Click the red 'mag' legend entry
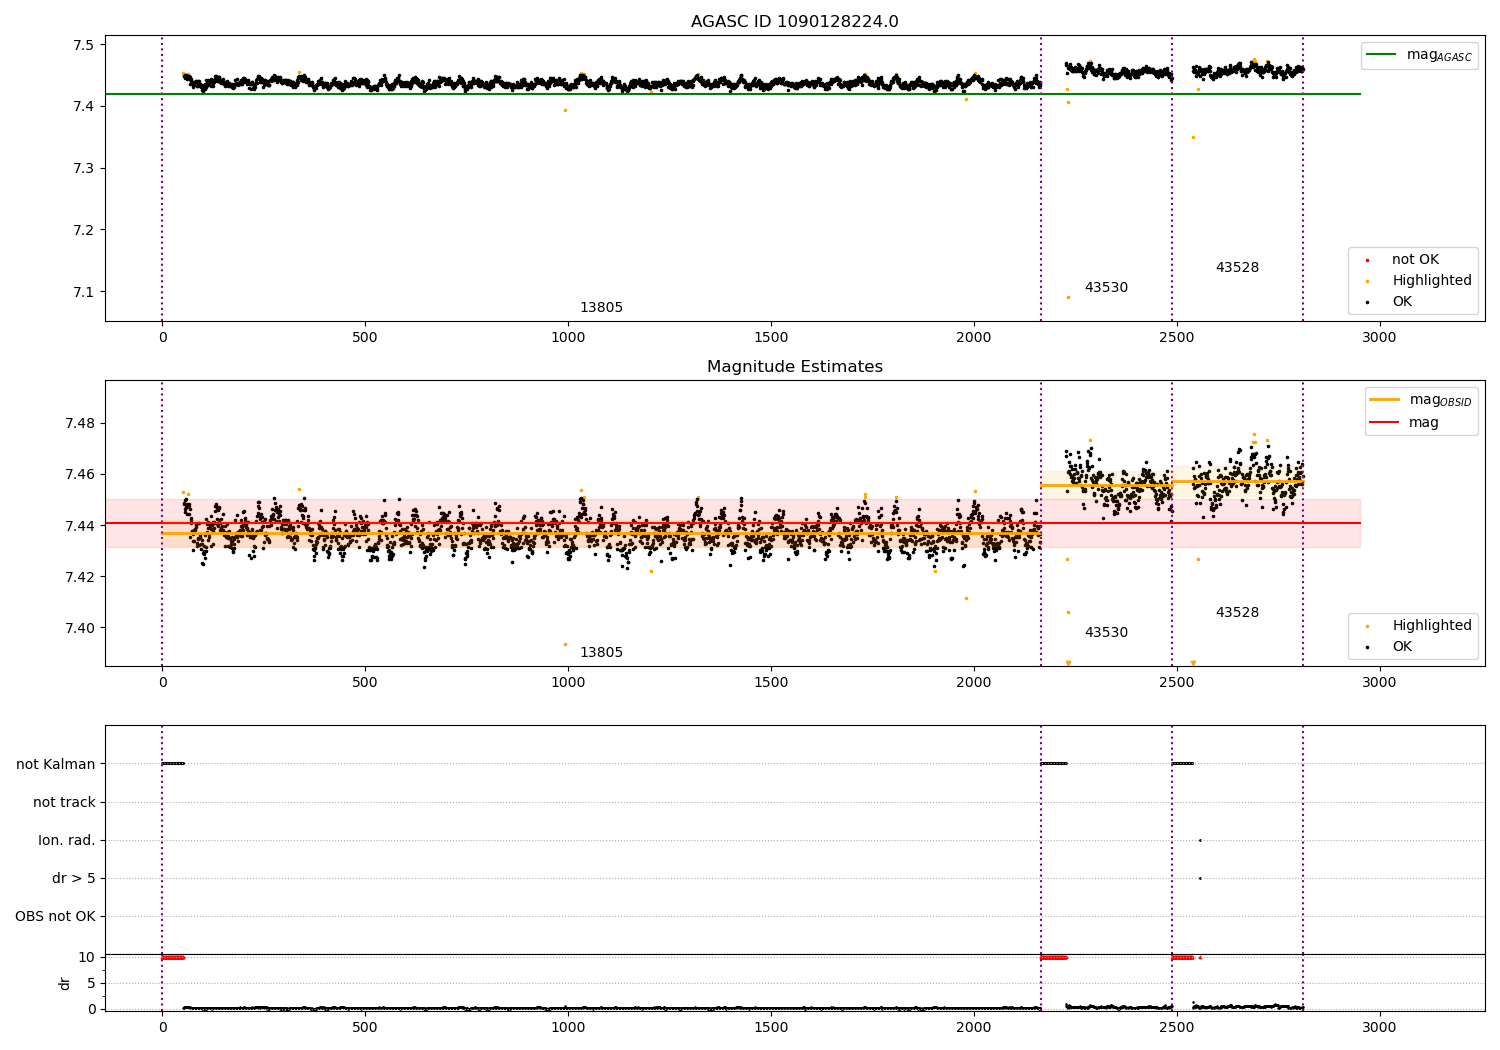This screenshot has width=1500, height=1050. pyautogui.click(x=1424, y=423)
